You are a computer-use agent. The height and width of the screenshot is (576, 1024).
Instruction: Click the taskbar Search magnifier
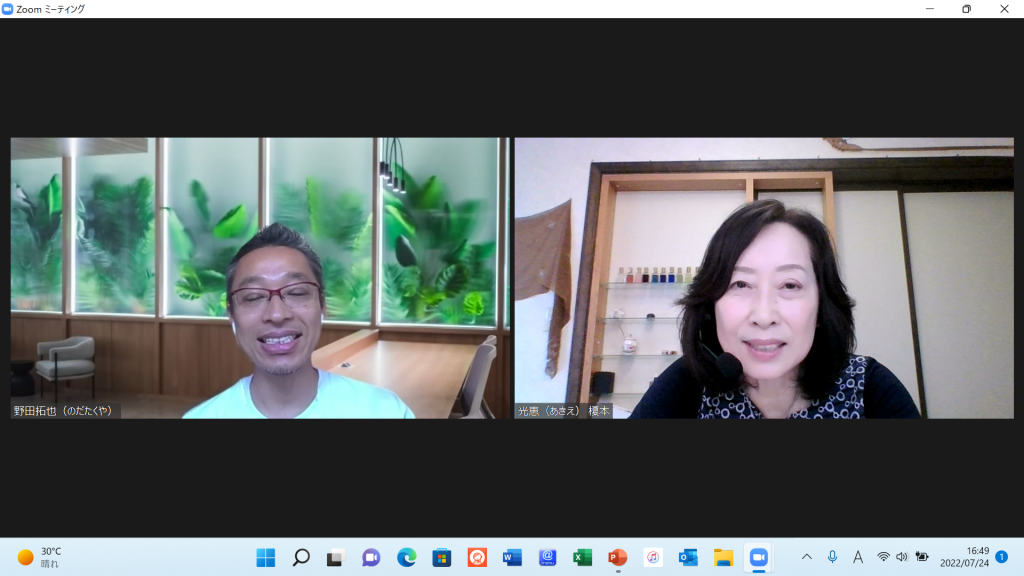pyautogui.click(x=301, y=557)
